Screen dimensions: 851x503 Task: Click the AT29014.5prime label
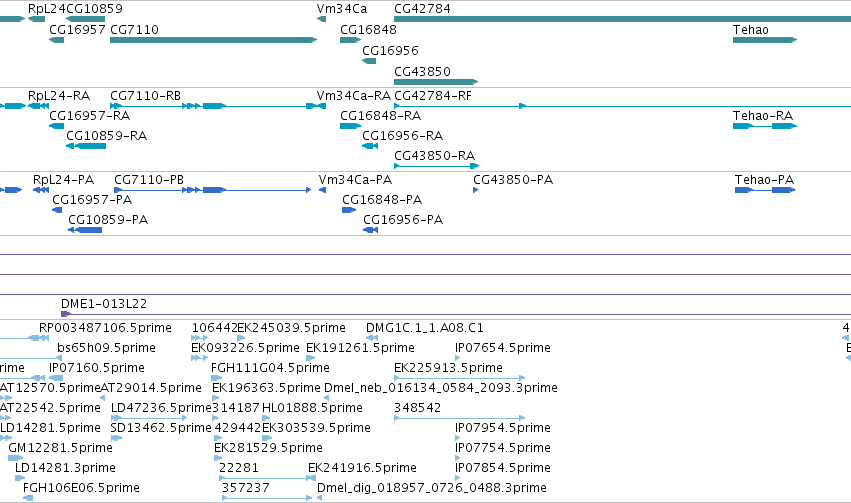[151, 388]
